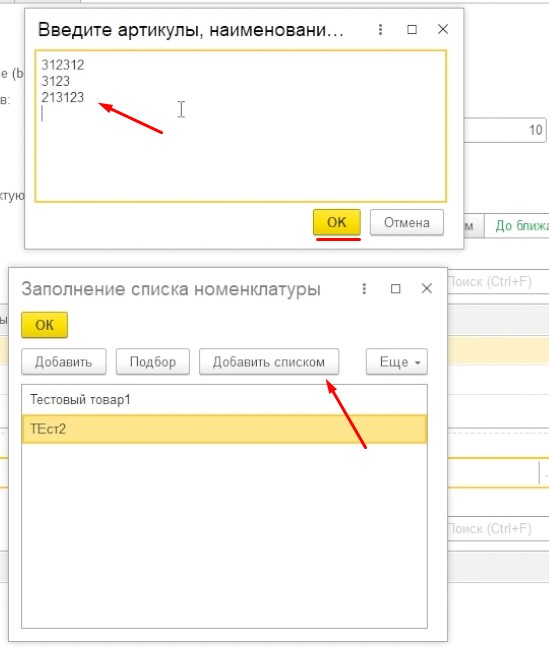
Task: Select row Тестовый товар1
Action: (224, 400)
